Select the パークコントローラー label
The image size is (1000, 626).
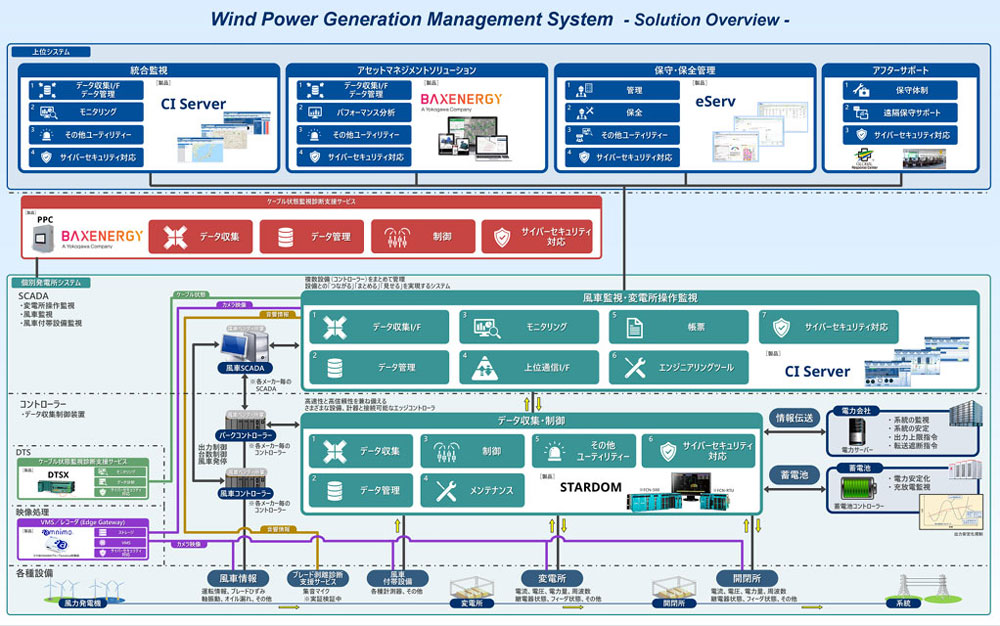pyautogui.click(x=246, y=435)
